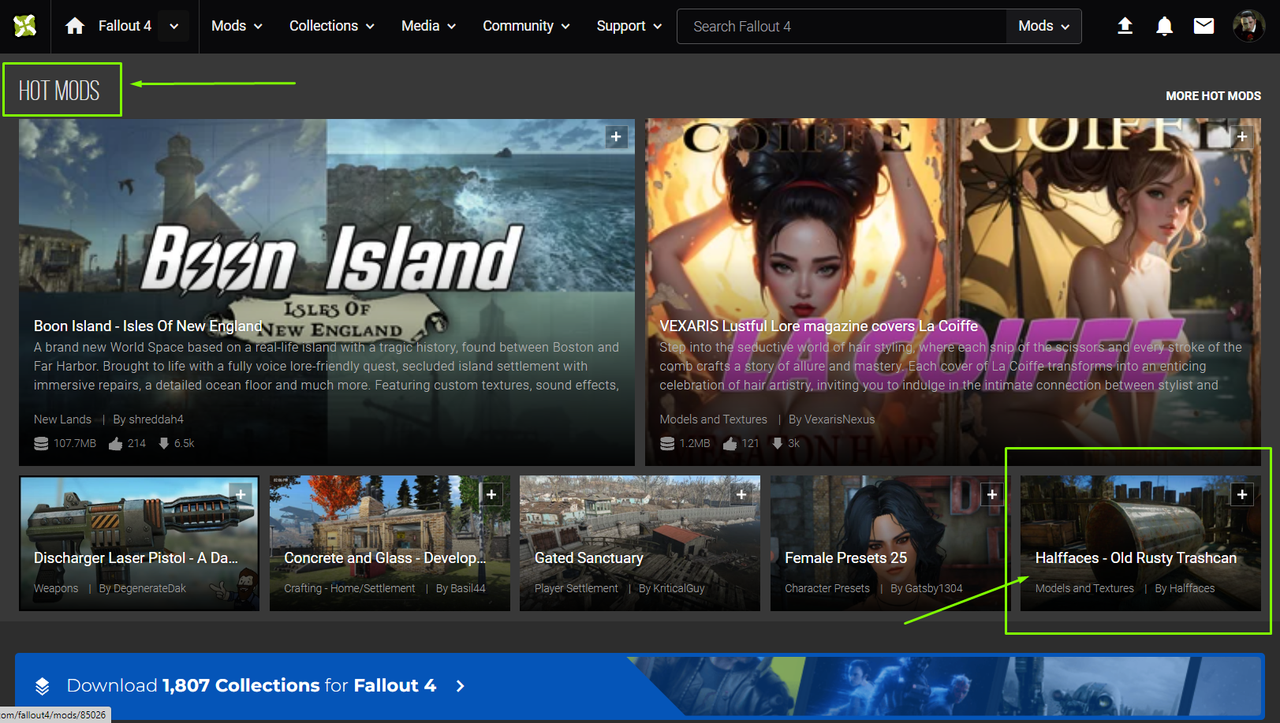Click plus icon on Gated Sanctuary tile
The image size is (1280, 723).
(741, 494)
